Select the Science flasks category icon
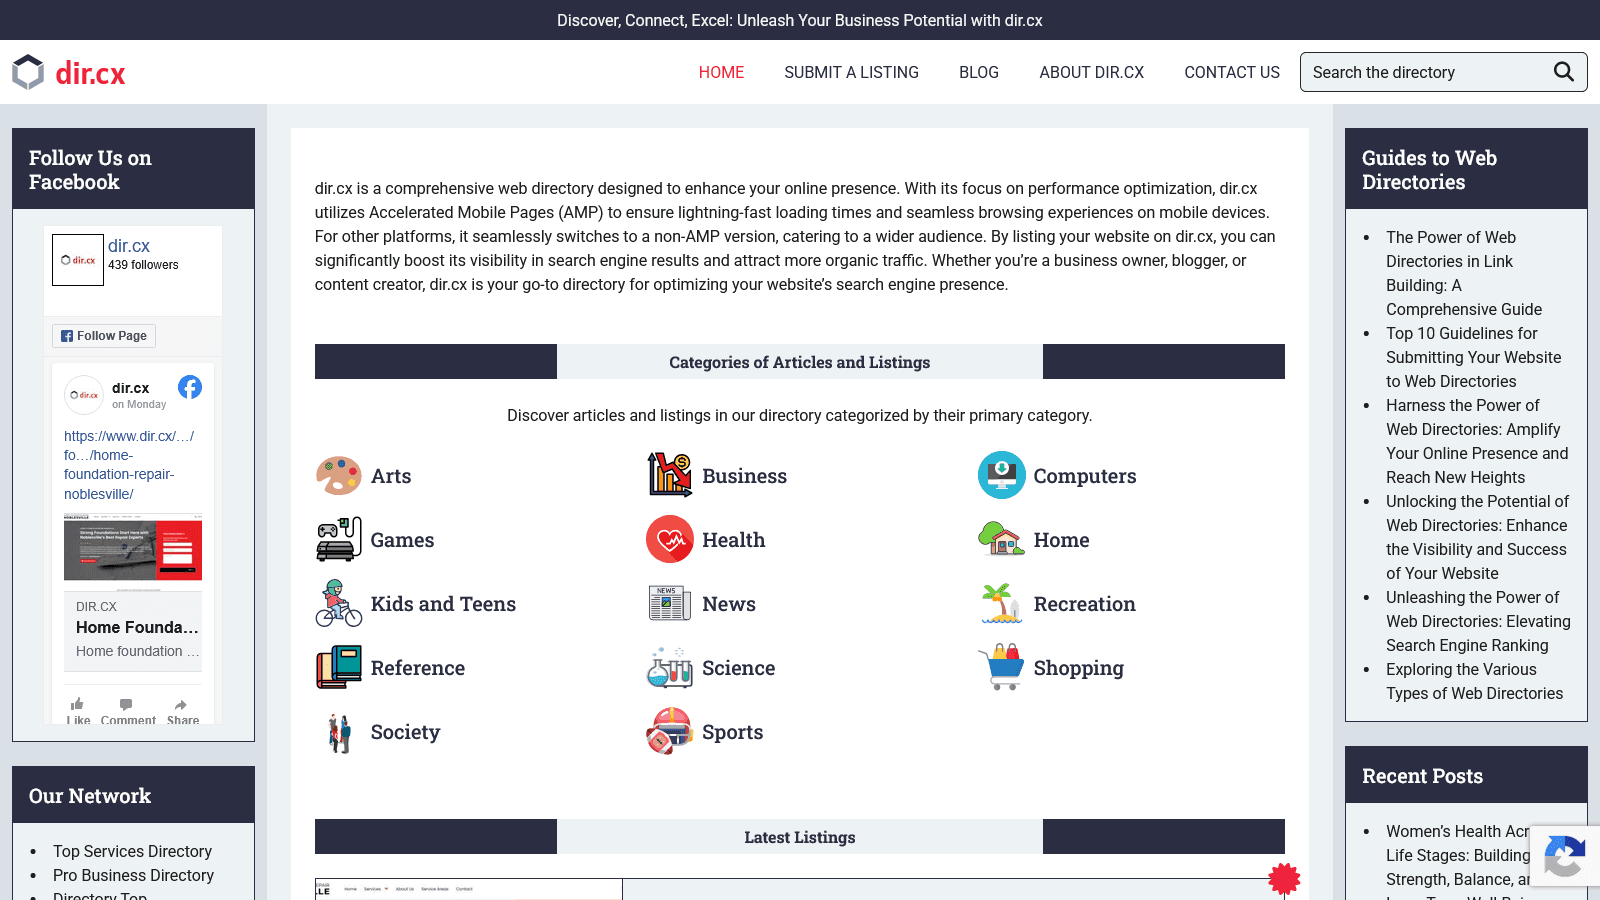 coord(670,668)
